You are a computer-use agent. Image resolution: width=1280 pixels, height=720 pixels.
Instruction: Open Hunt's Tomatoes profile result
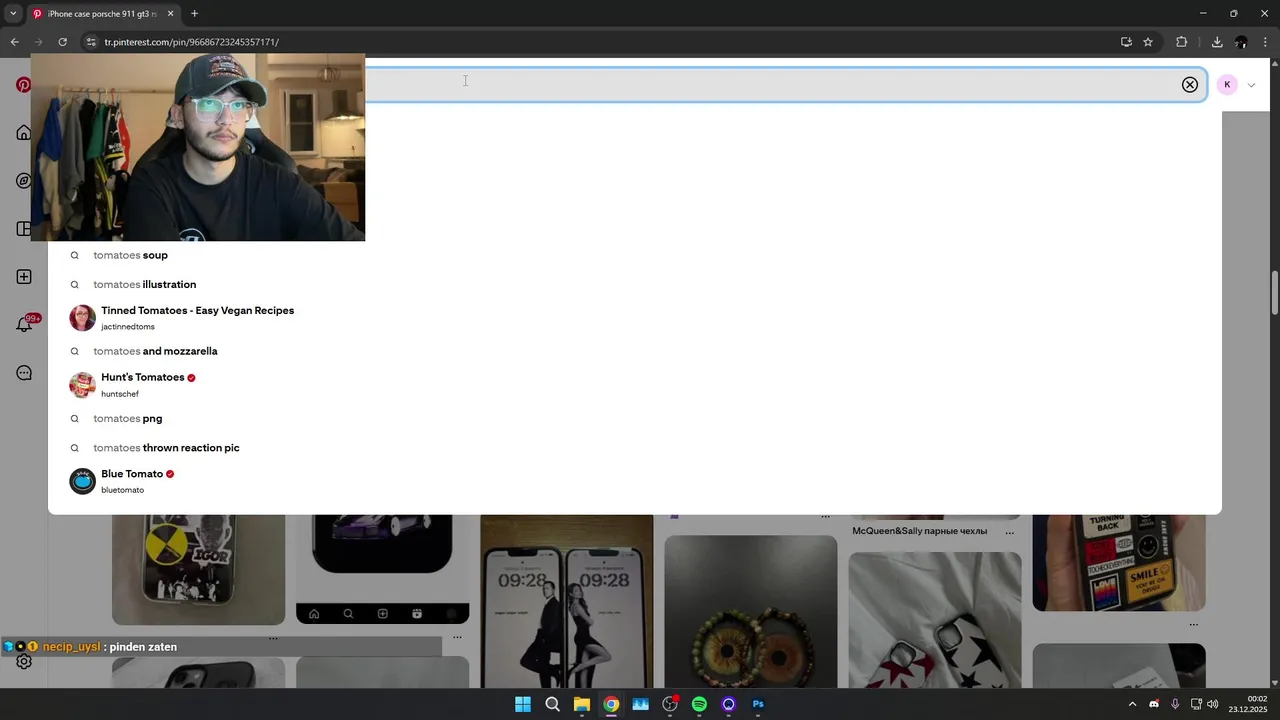132,385
